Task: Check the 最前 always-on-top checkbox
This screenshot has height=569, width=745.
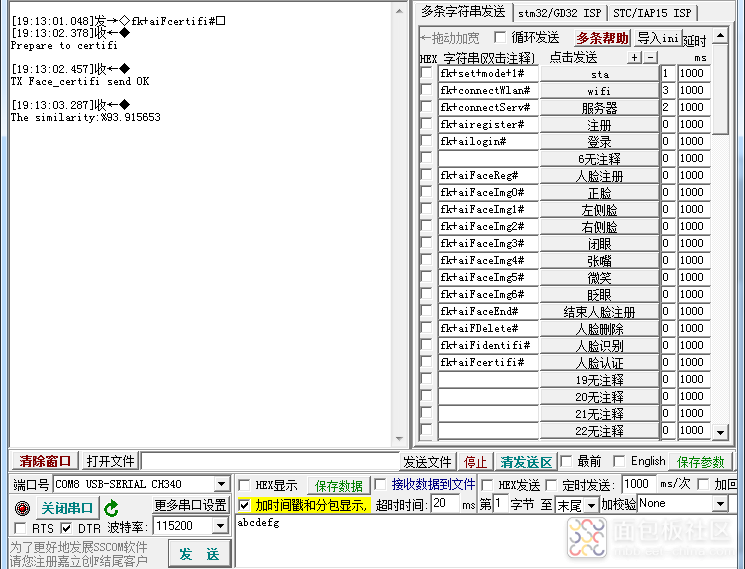Action: click(565, 461)
